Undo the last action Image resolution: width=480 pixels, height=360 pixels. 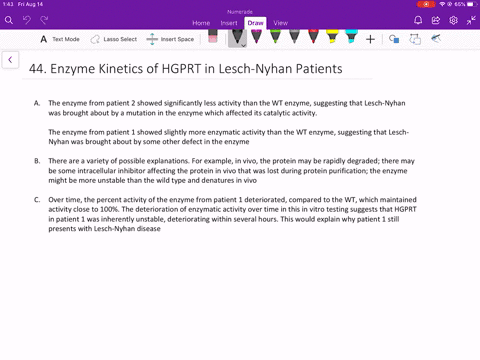tap(27, 20)
